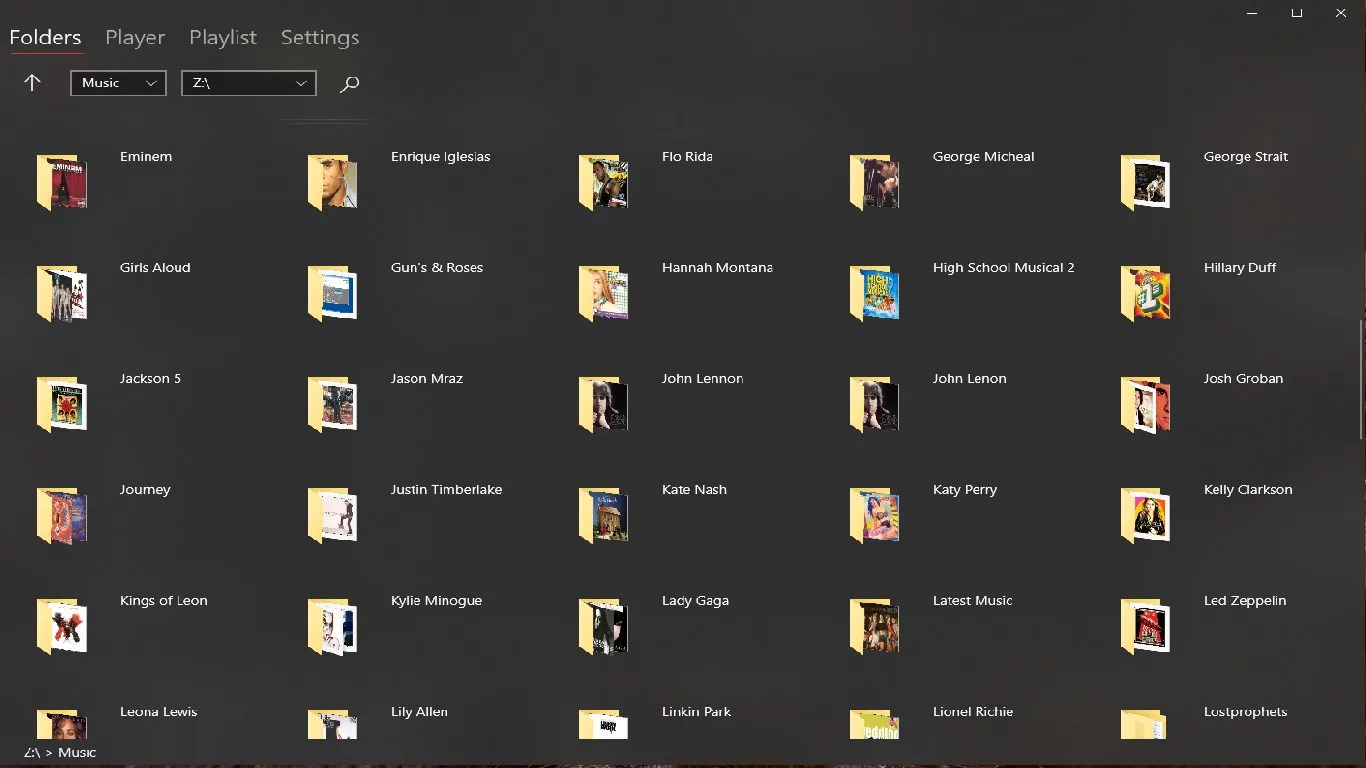Open the Jason Mraz folder icon

click(x=333, y=404)
